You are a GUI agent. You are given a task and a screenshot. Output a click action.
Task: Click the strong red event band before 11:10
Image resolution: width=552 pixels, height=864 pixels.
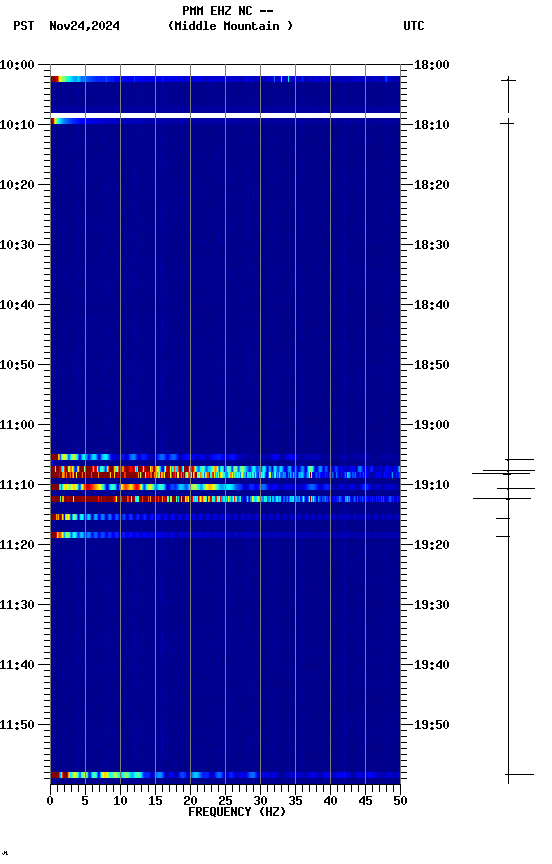coord(225,472)
